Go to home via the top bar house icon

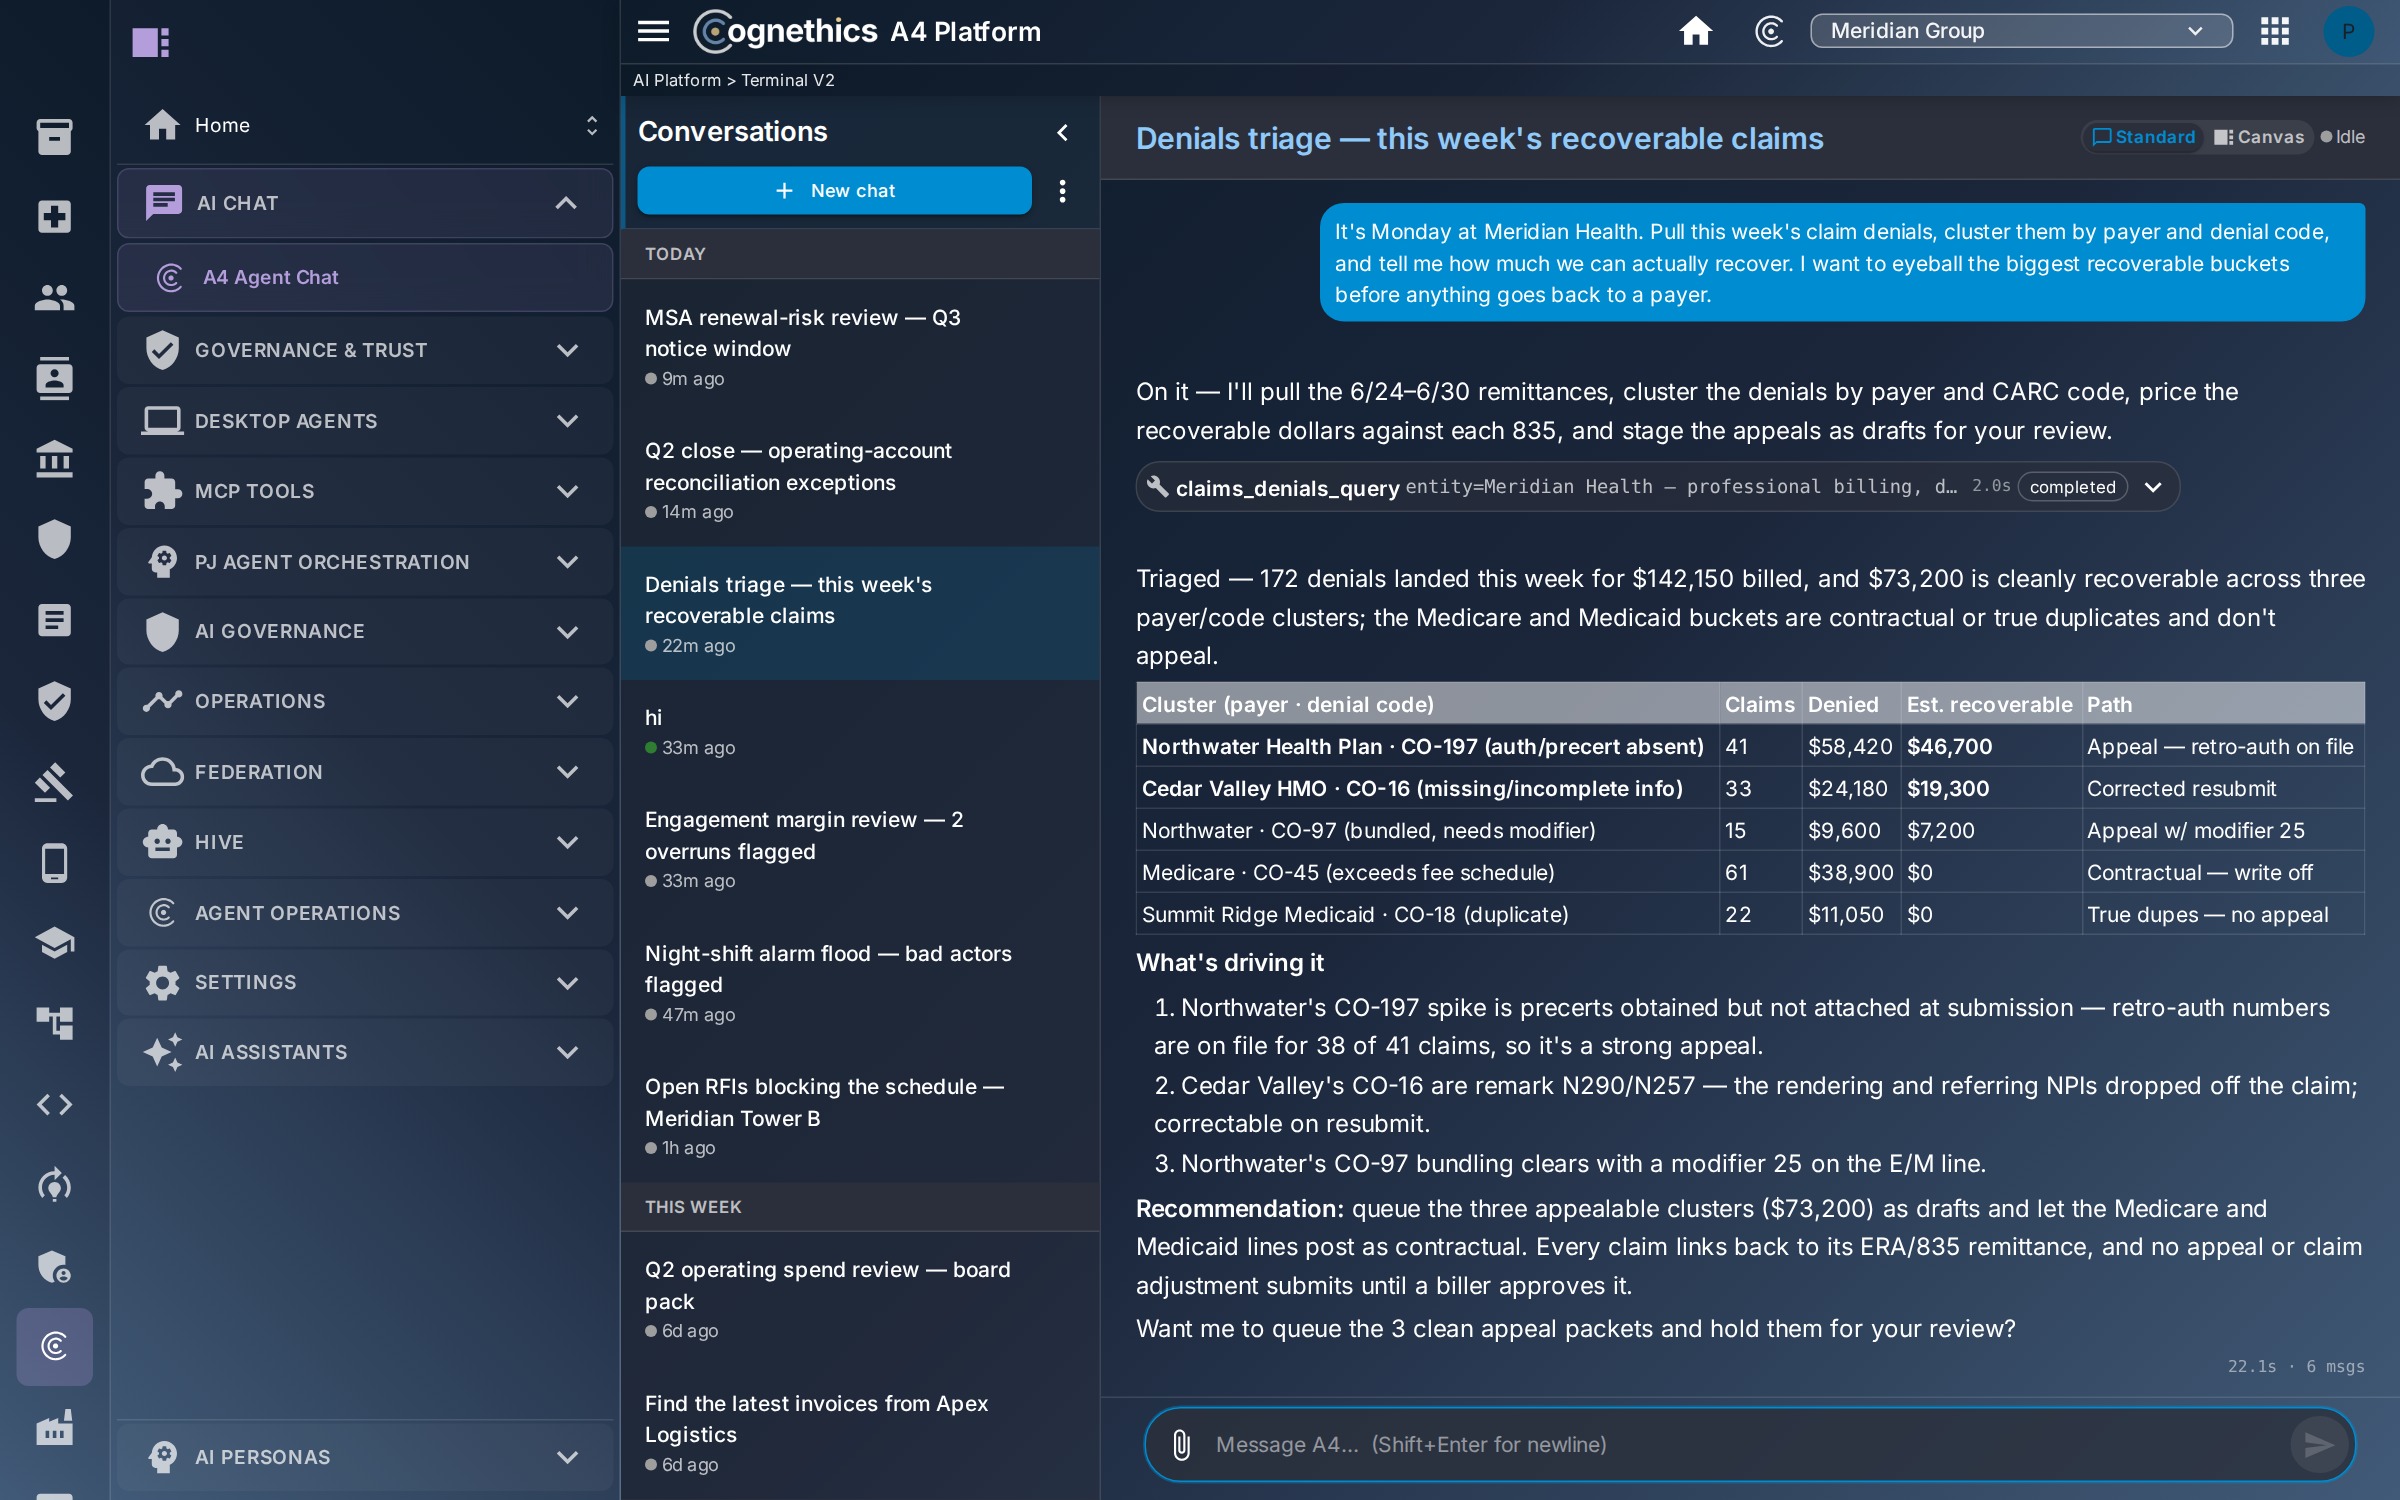tap(1695, 31)
